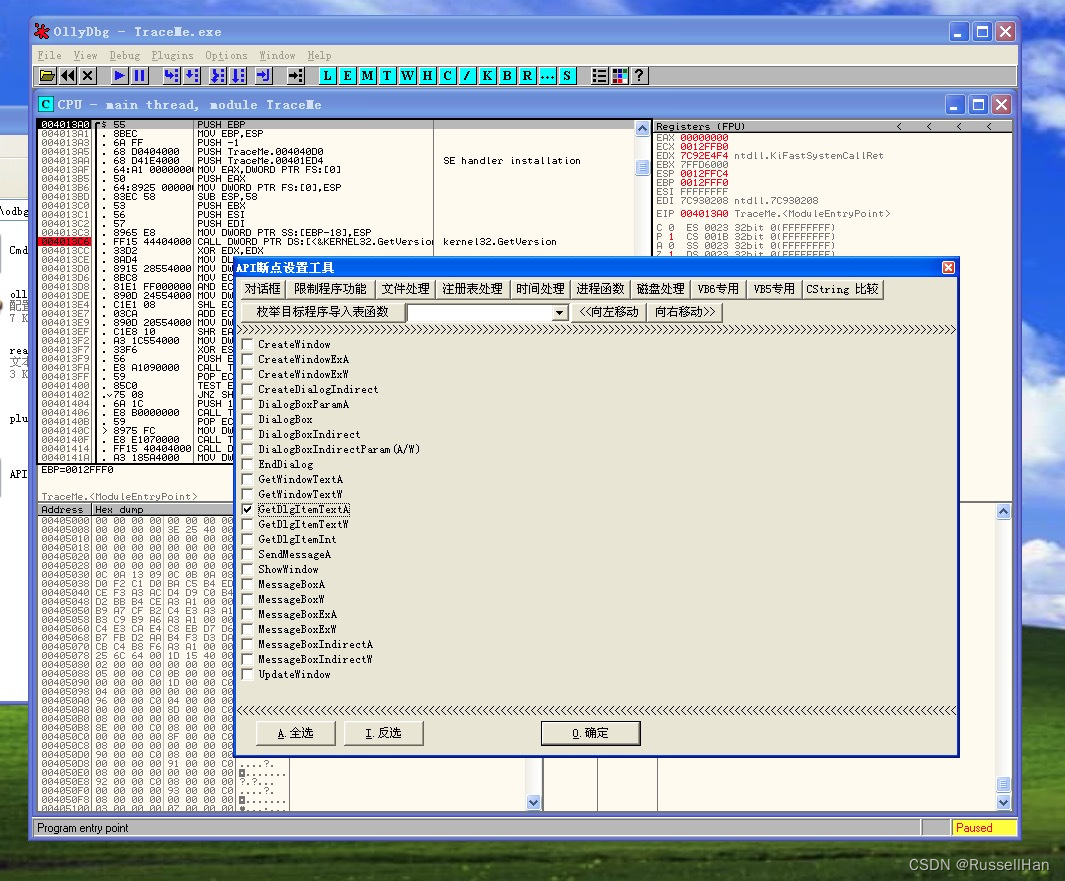Toggle the EndDialog checkbox
This screenshot has height=881, width=1065.
[247, 465]
